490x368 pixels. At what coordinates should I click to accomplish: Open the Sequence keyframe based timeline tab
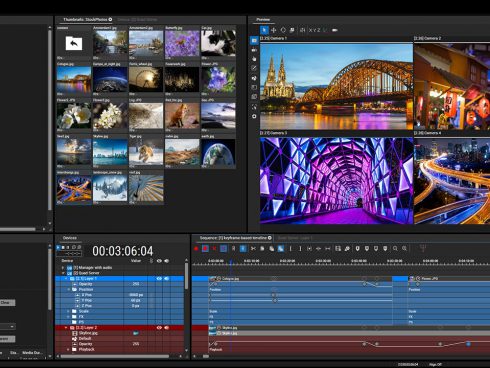(x=235, y=238)
